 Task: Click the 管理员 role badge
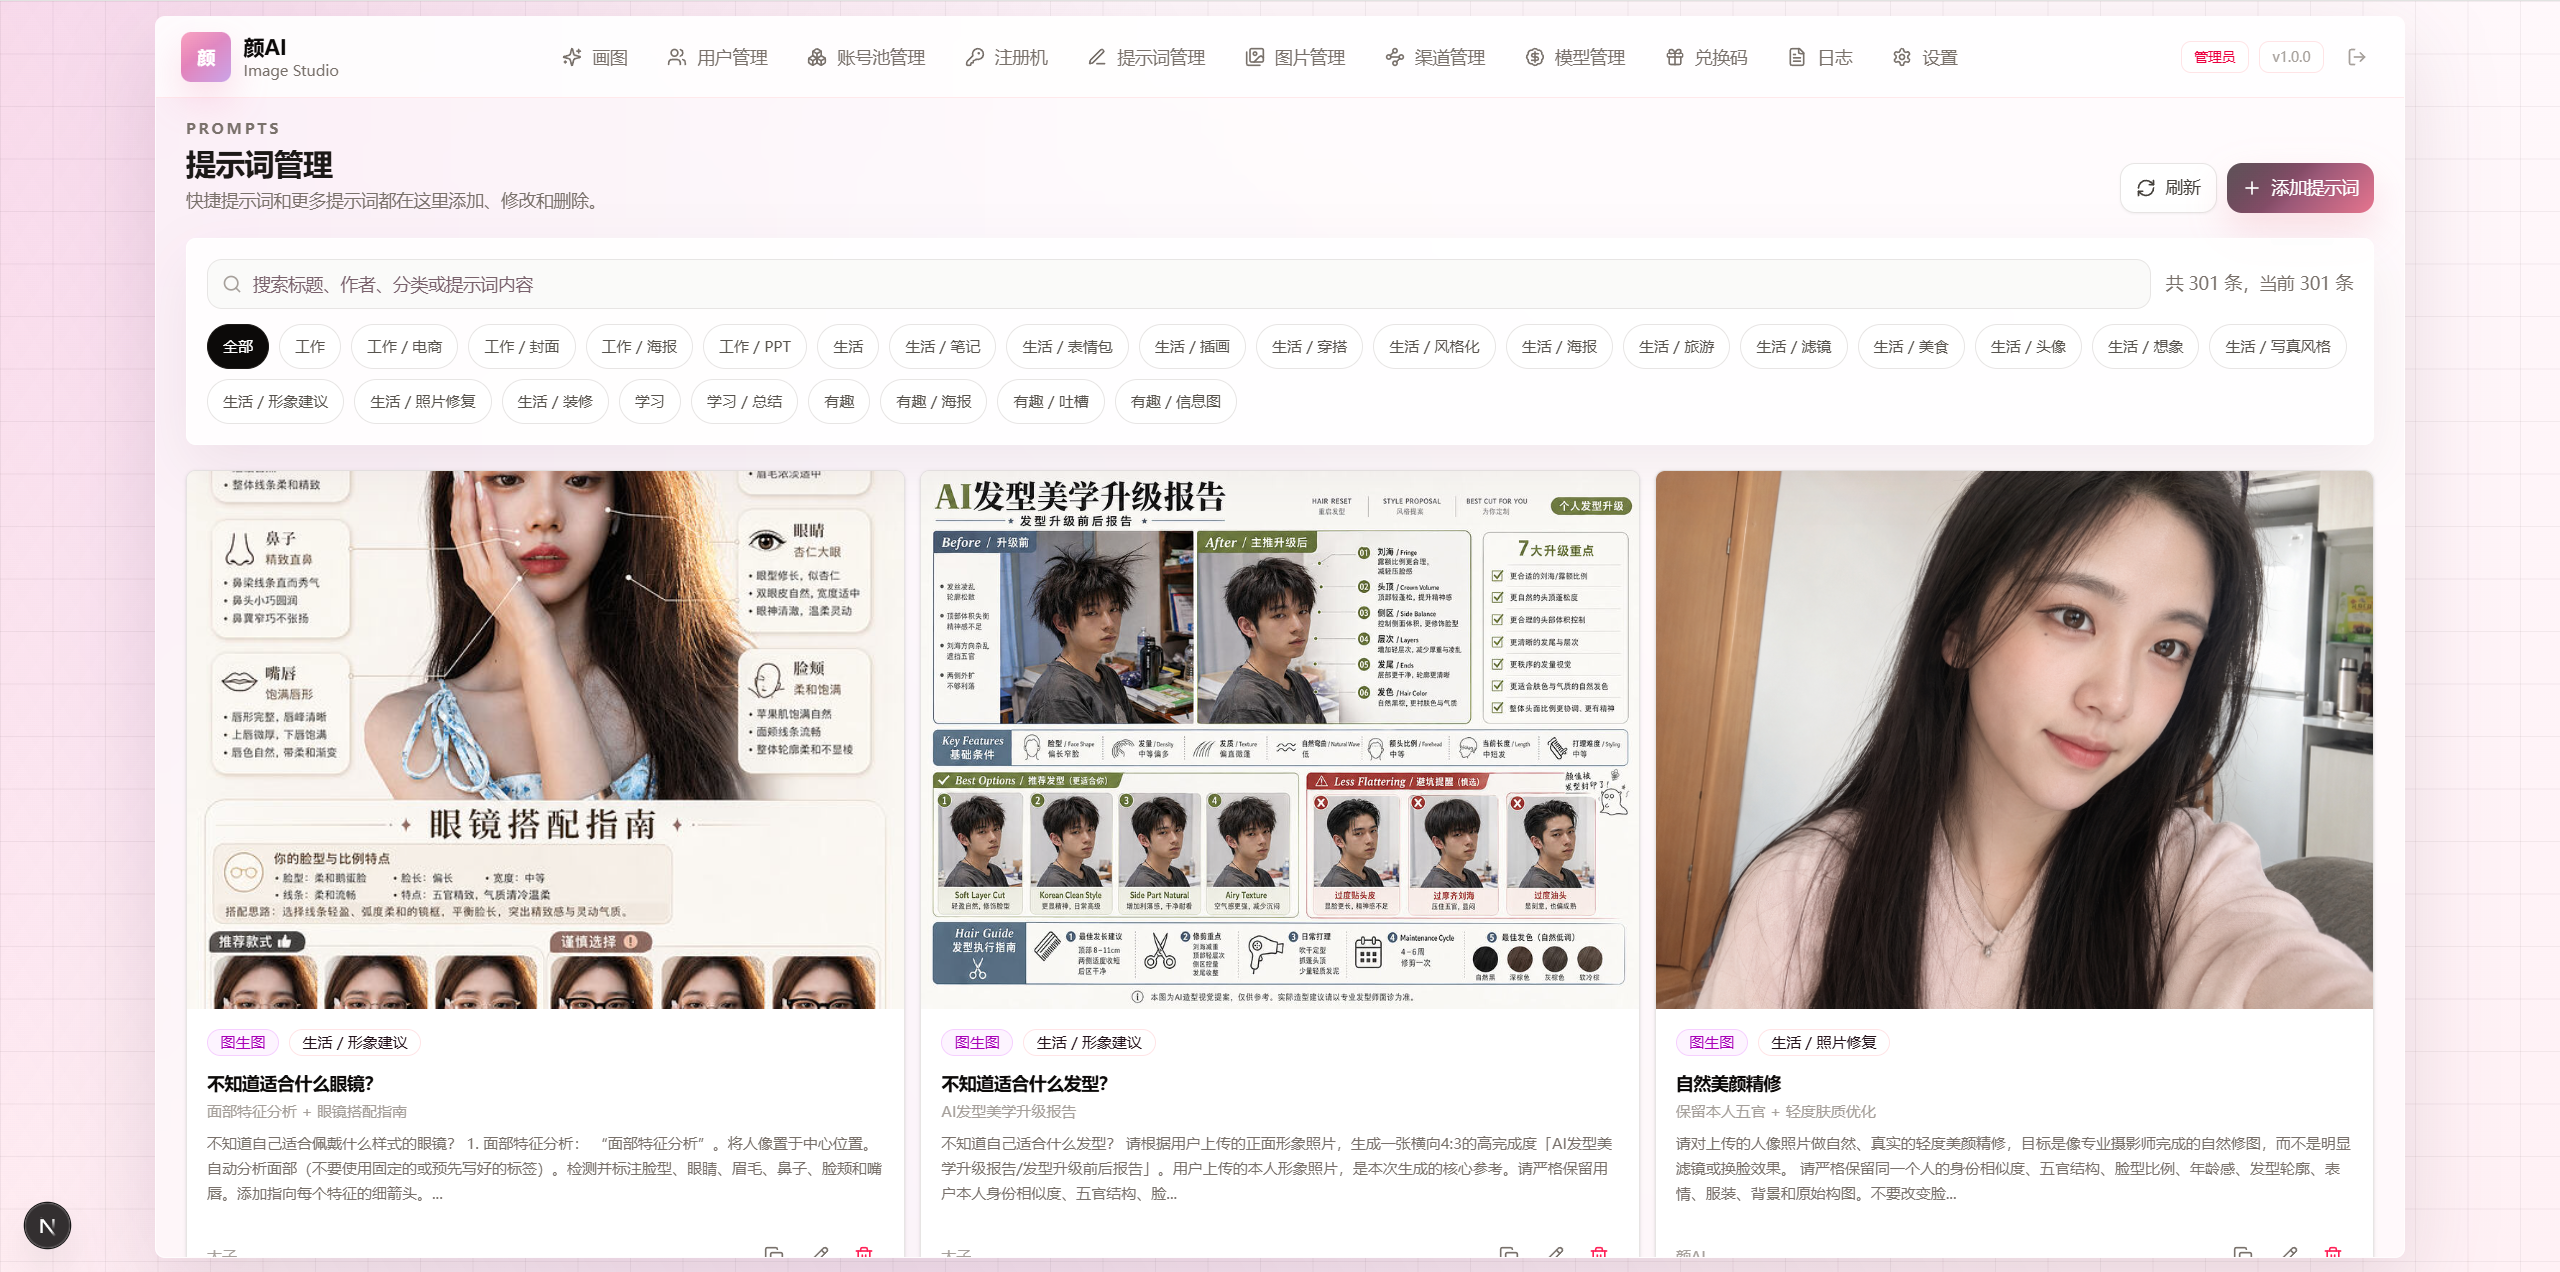pos(2214,57)
